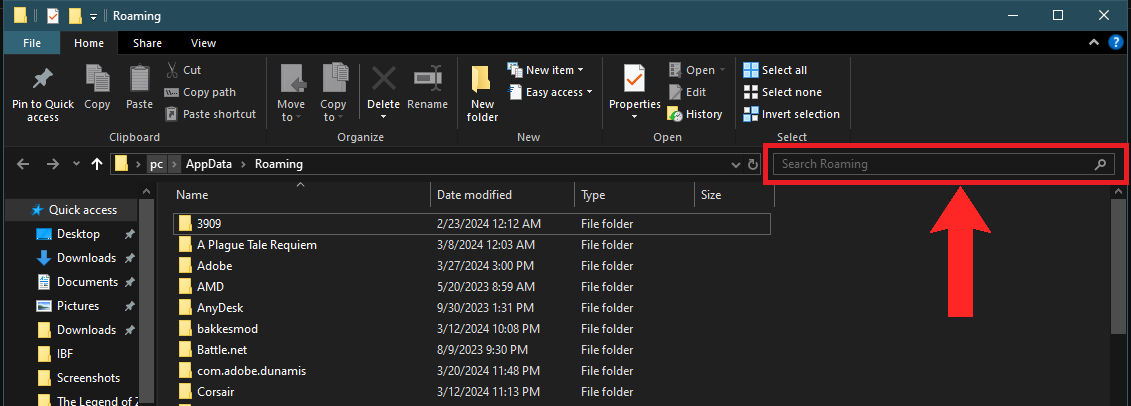Click the Copy icon in Clipboard group
Viewport: 1131px width, 406px height.
point(97,79)
